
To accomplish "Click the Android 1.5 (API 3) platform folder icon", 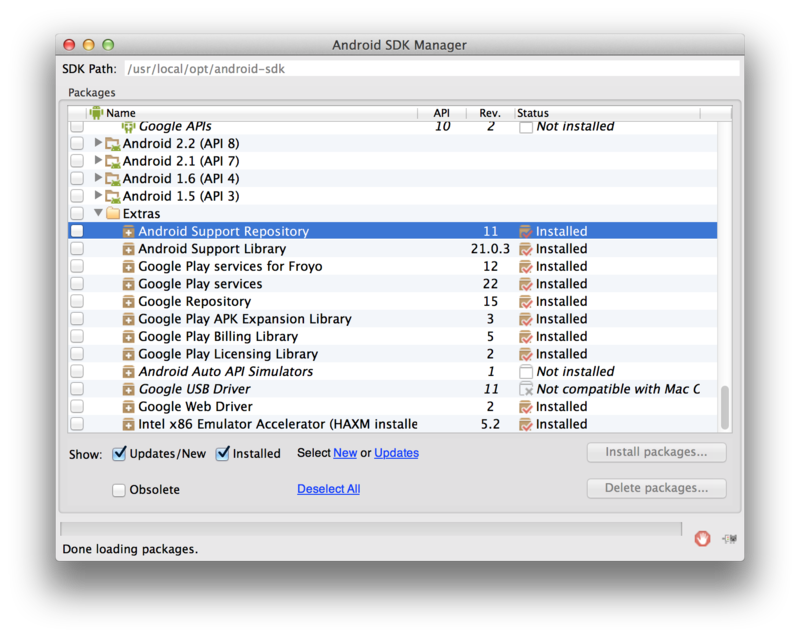I will (x=112, y=197).
